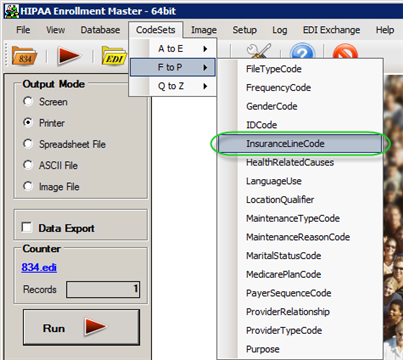Select the Spreadsheet File radio button
The width and height of the screenshot is (403, 360).
(28, 144)
